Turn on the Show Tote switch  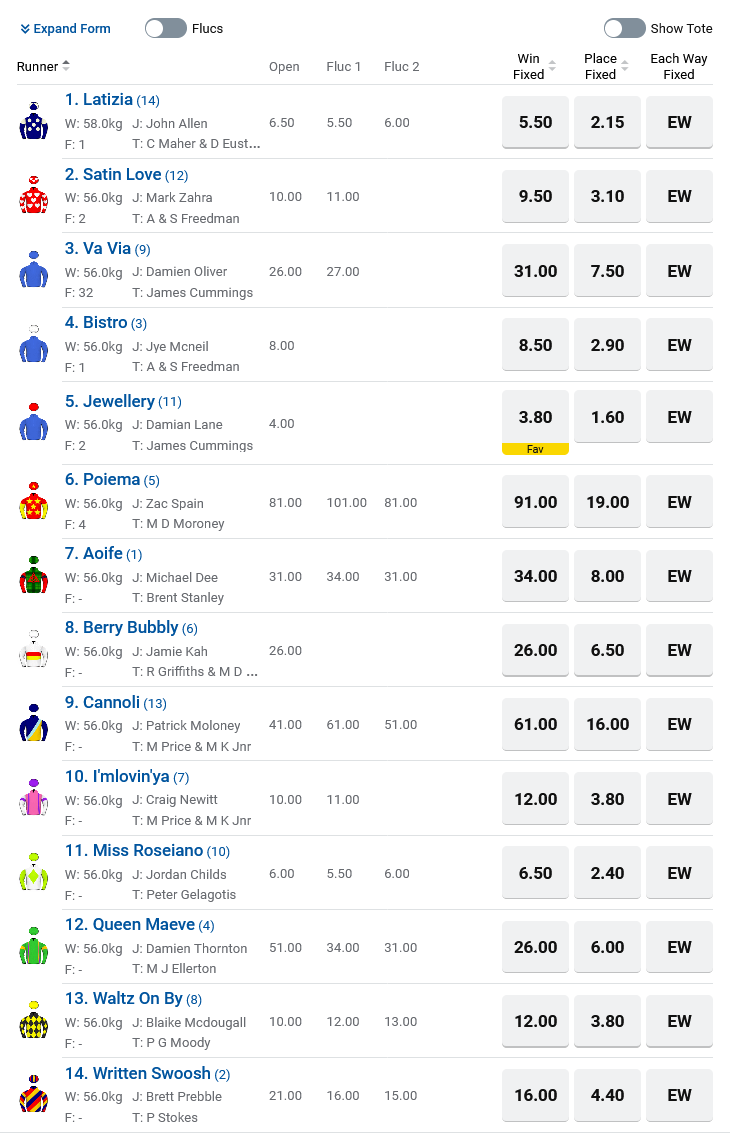[624, 28]
